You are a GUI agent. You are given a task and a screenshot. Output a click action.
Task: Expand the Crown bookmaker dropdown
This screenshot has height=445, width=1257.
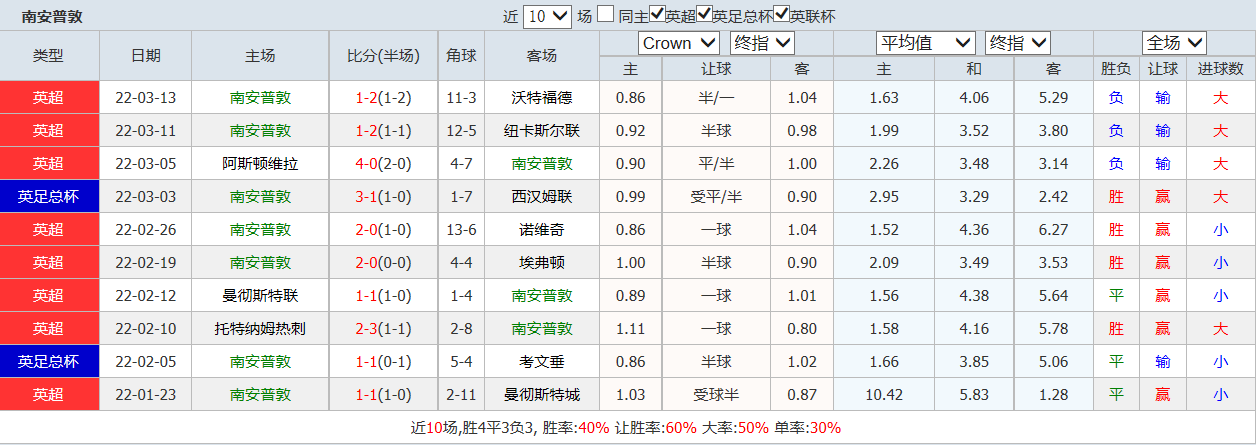point(678,43)
